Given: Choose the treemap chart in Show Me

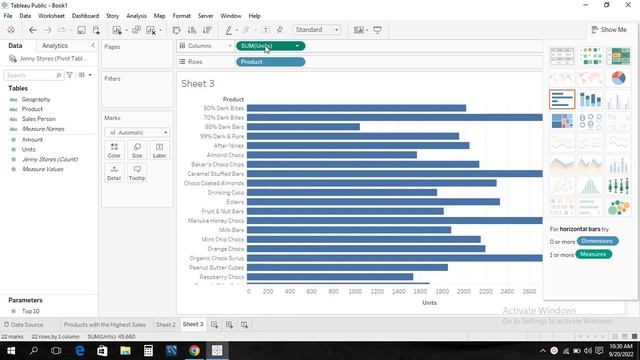Looking at the screenshot, I should 562,121.
